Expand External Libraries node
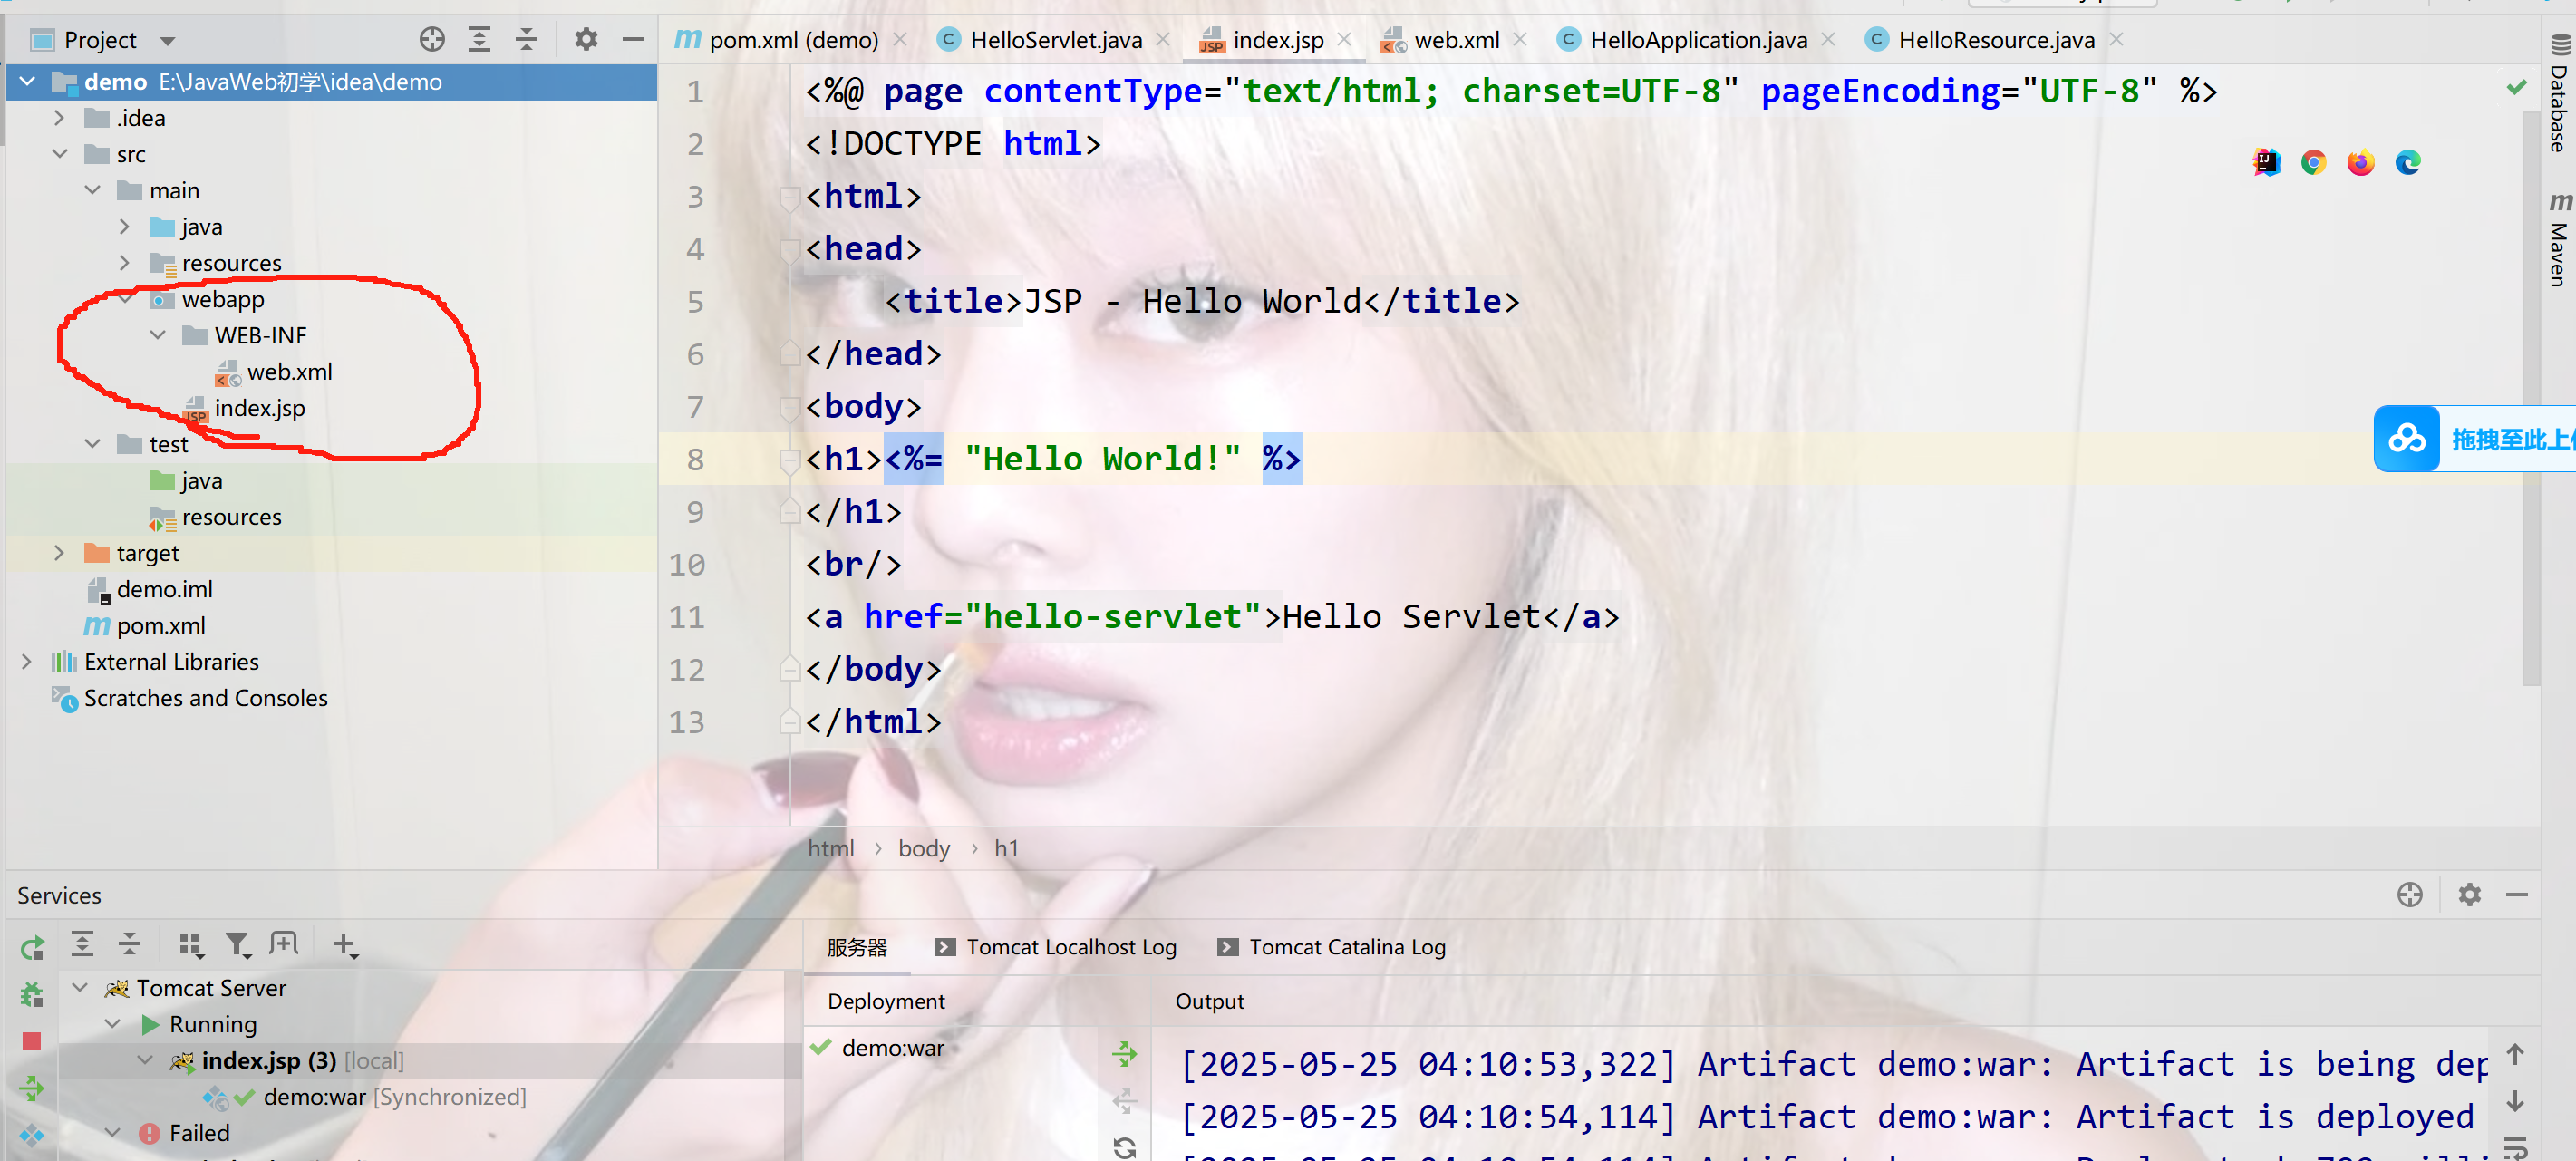This screenshot has width=2576, height=1161. 27,662
